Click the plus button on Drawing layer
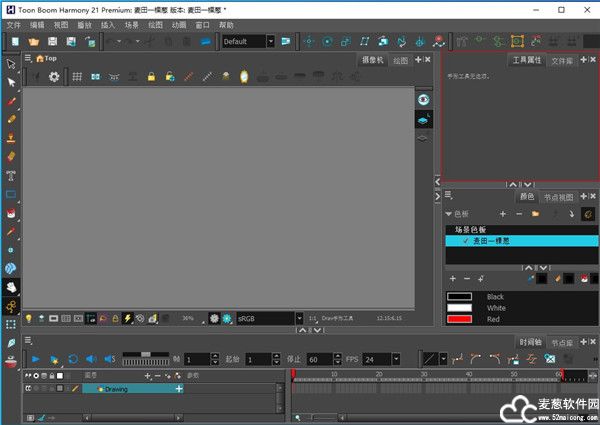The width and height of the screenshot is (600, 425). pos(179,389)
